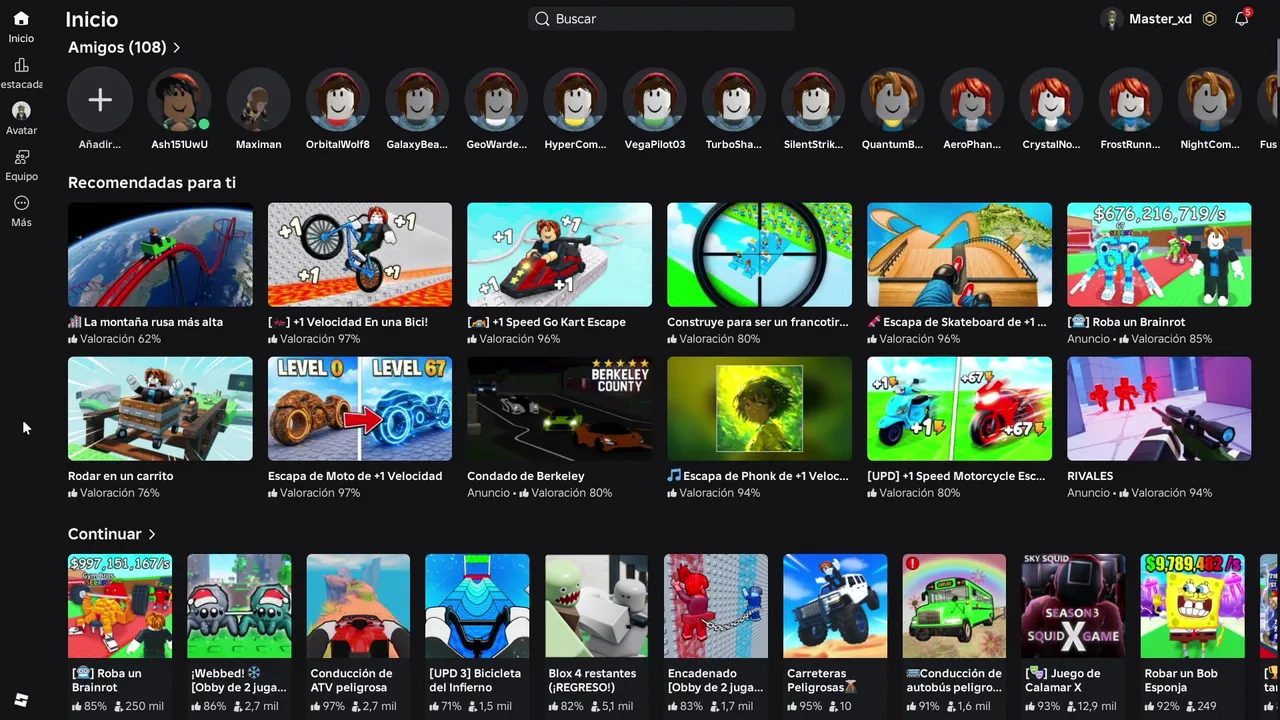This screenshot has width=1280, height=720.
Task: Open the Avatar sidebar icon
Action: (x=21, y=111)
